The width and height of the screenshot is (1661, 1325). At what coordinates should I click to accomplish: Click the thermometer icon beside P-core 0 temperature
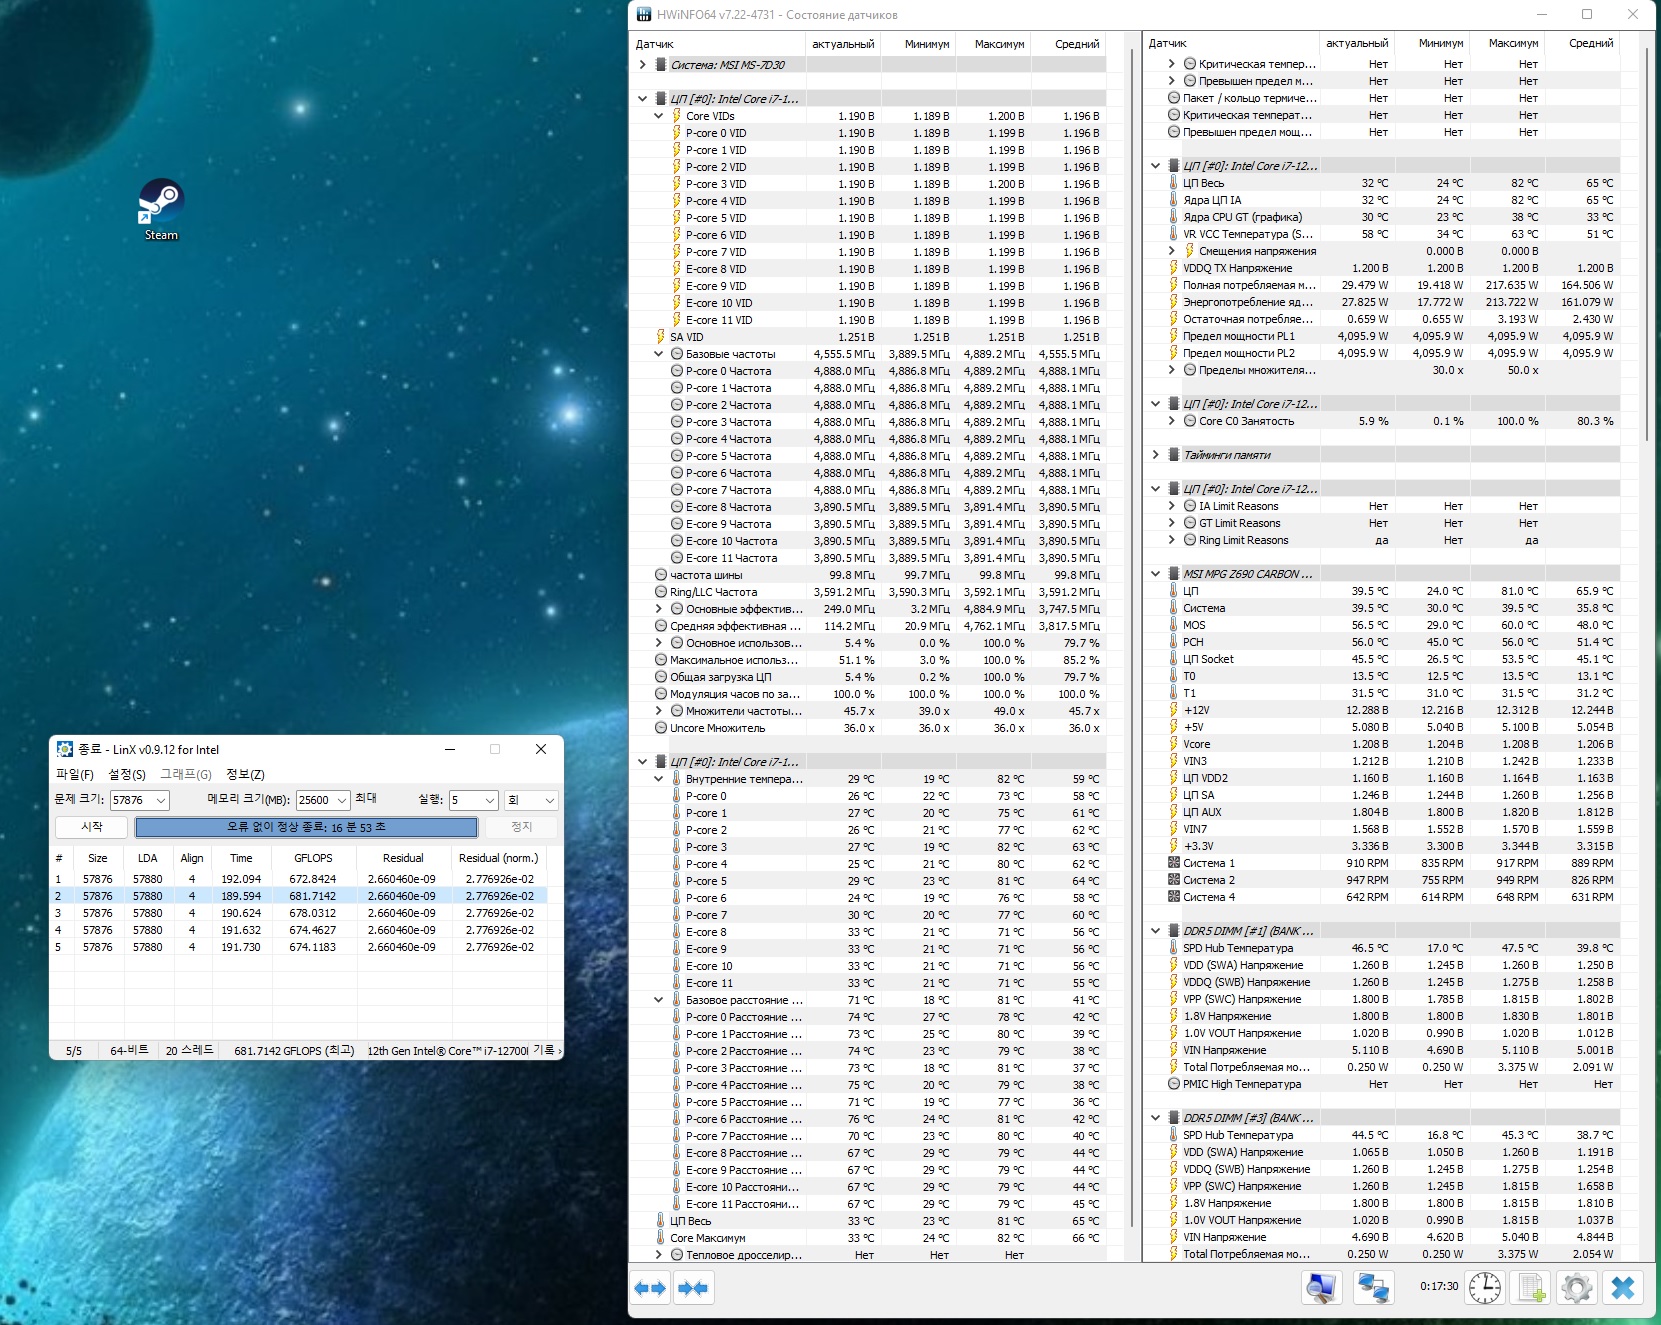676,796
